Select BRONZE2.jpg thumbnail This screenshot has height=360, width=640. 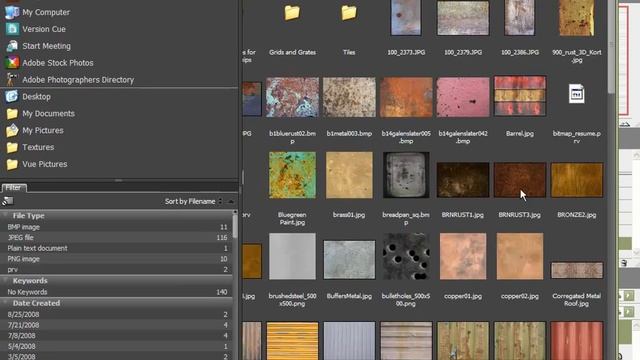tap(576, 180)
